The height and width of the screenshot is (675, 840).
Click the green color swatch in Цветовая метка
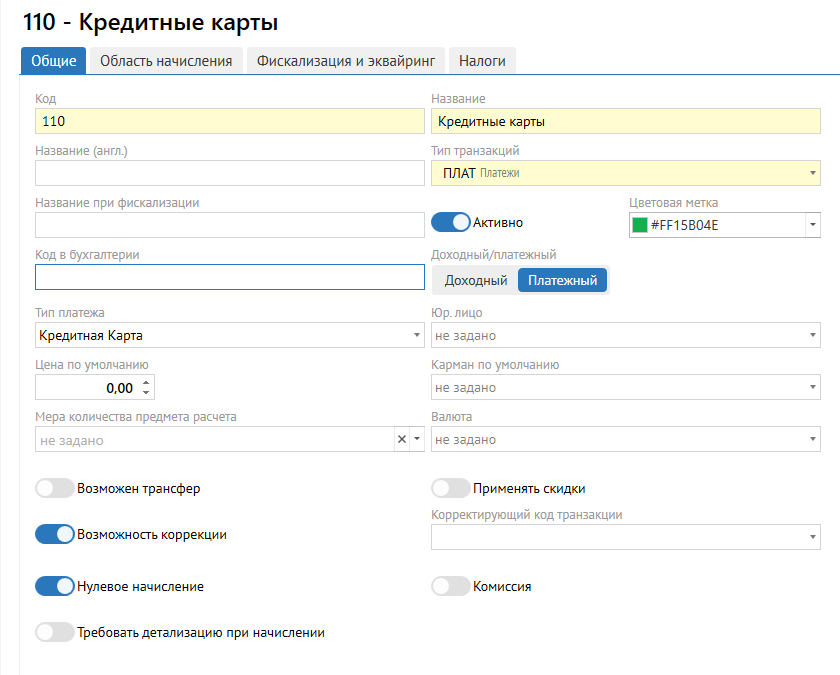(640, 225)
